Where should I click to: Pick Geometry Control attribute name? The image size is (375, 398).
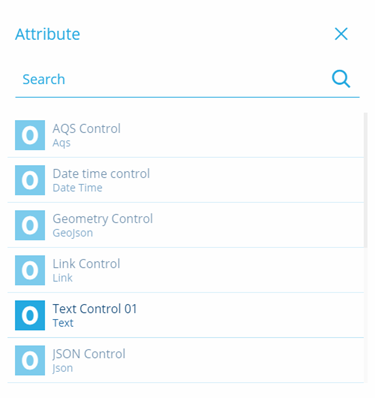[103, 219]
